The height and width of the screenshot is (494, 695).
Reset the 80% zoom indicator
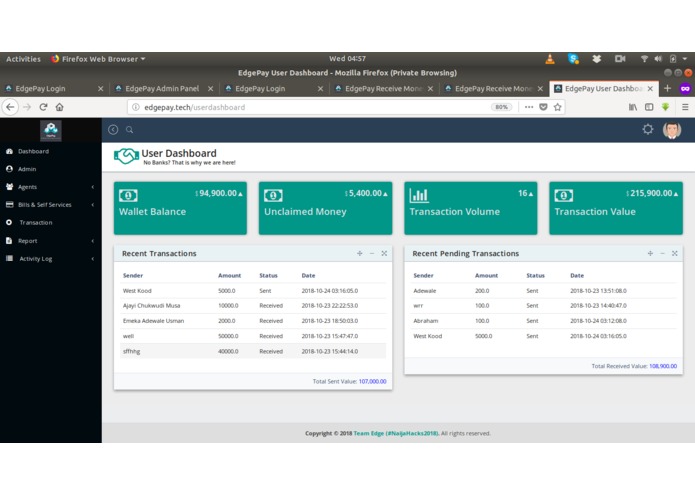[x=501, y=107]
